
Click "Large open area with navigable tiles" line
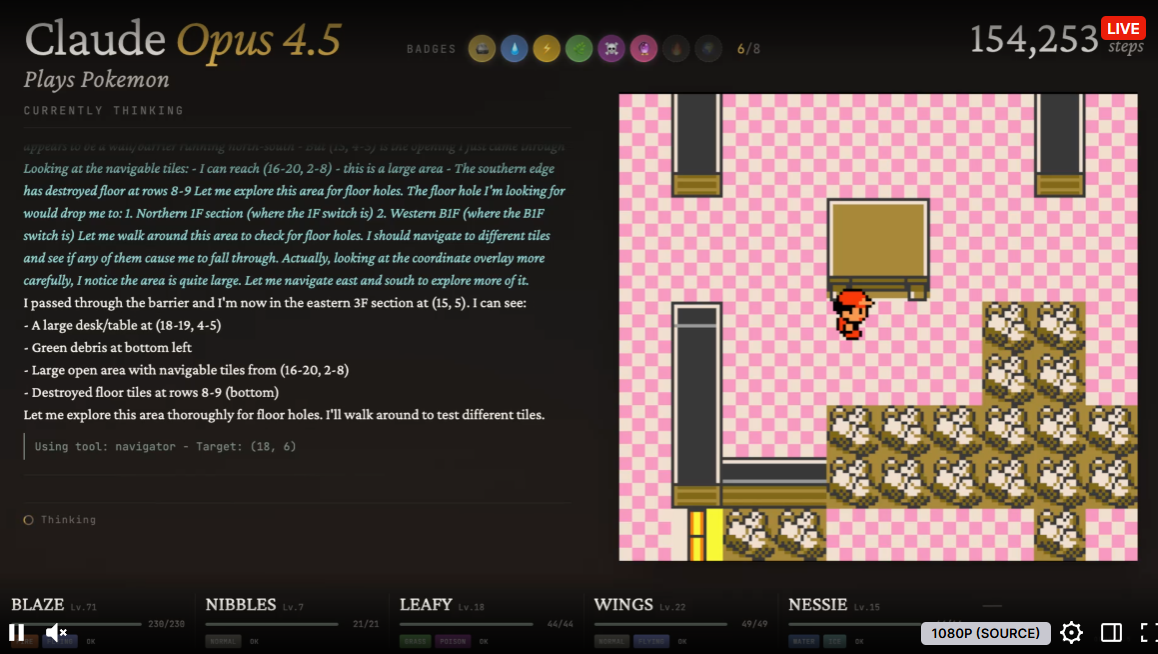[x=186, y=370]
